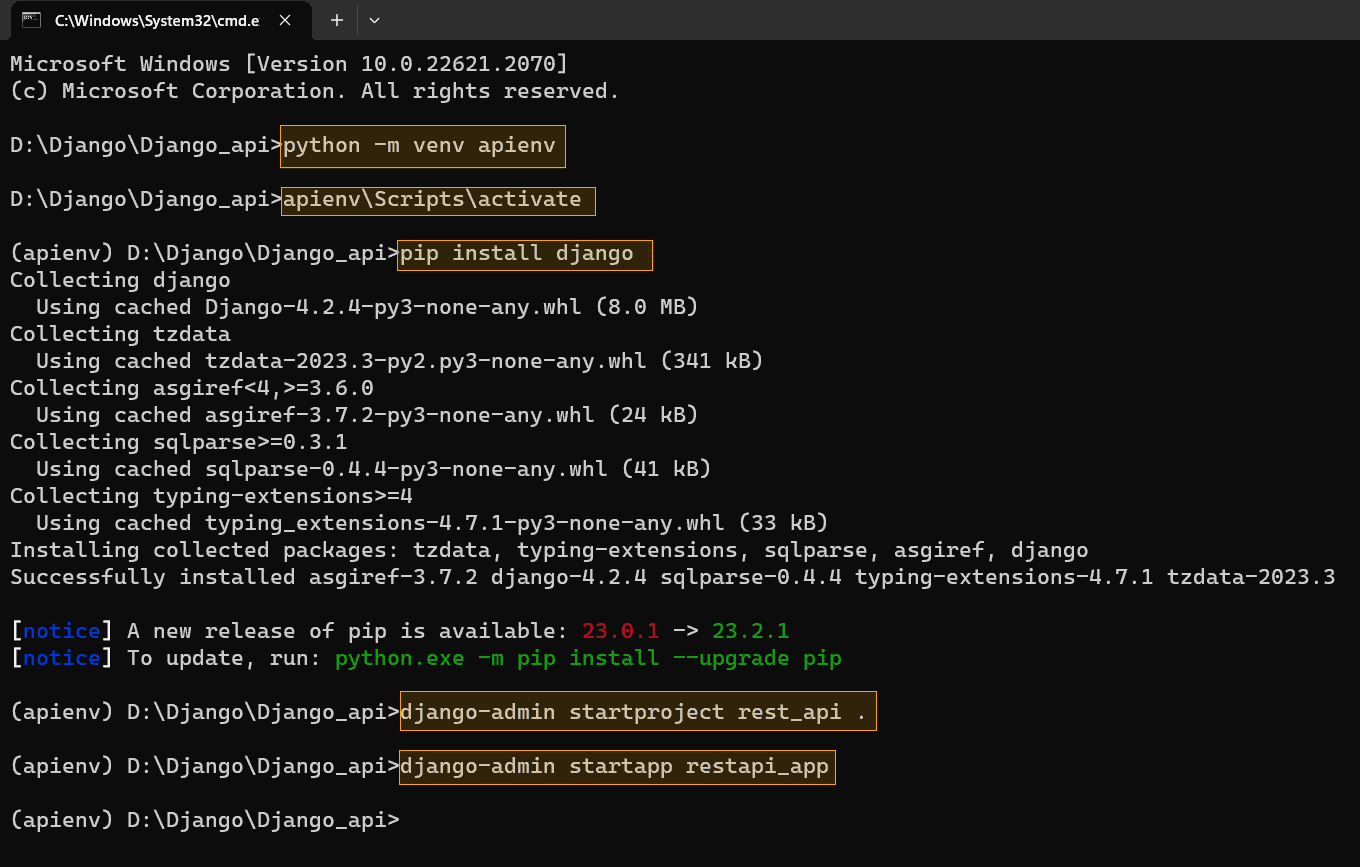Click the red pip version 23.0.1
This screenshot has height=867, width=1360.
click(x=621, y=631)
